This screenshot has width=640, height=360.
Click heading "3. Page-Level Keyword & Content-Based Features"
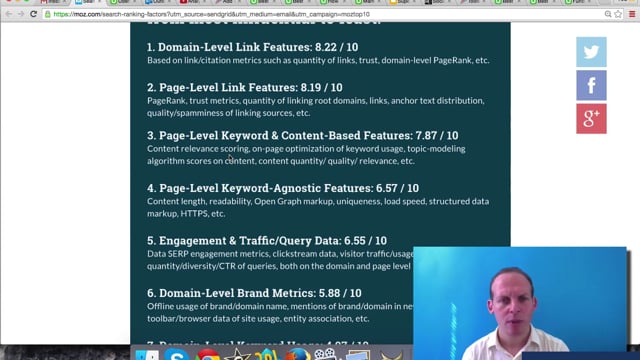(x=280, y=136)
